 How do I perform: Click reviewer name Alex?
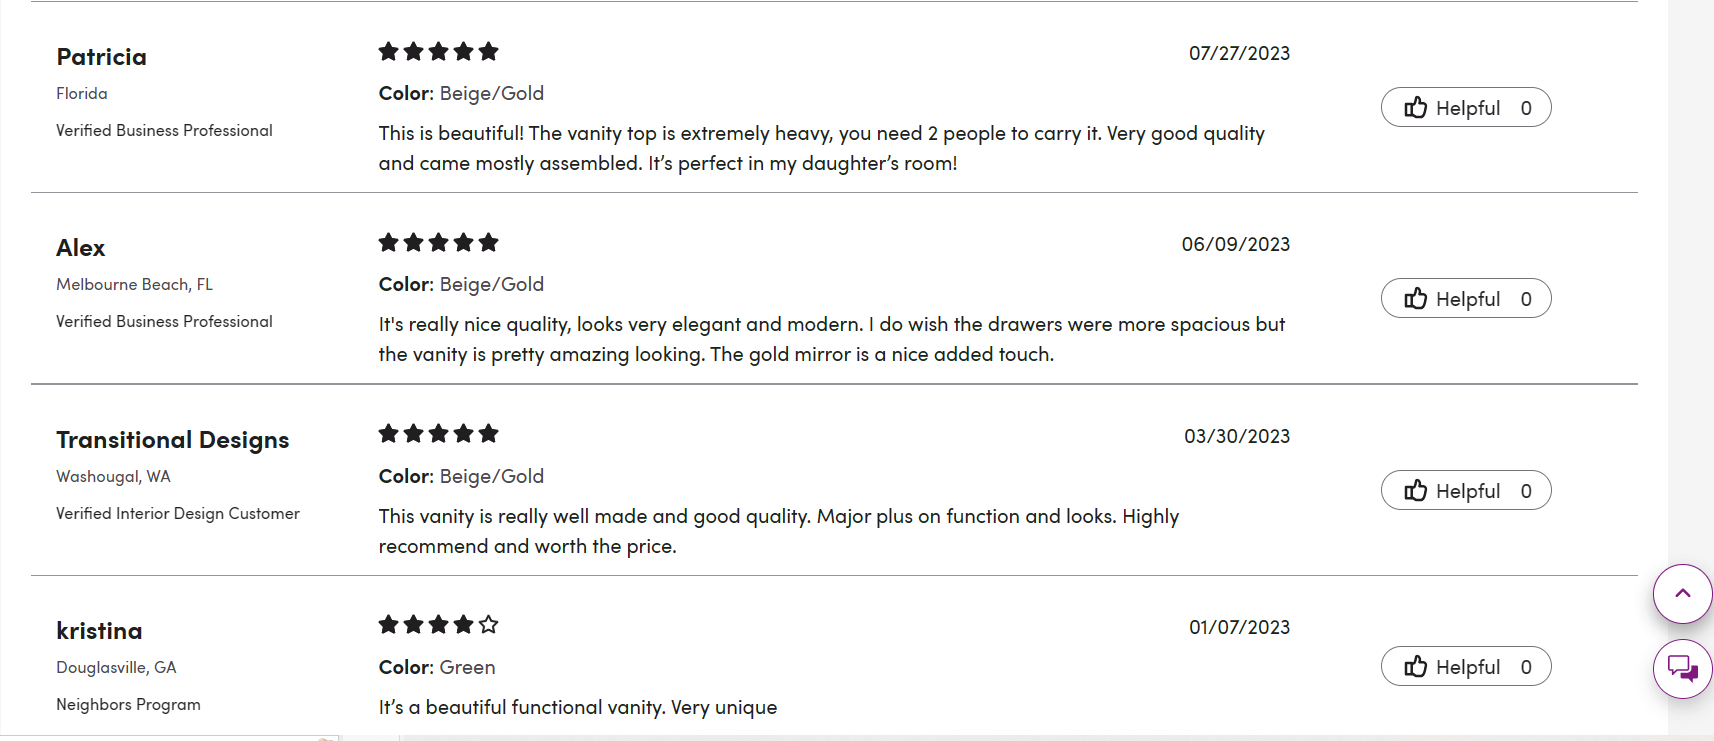80,248
